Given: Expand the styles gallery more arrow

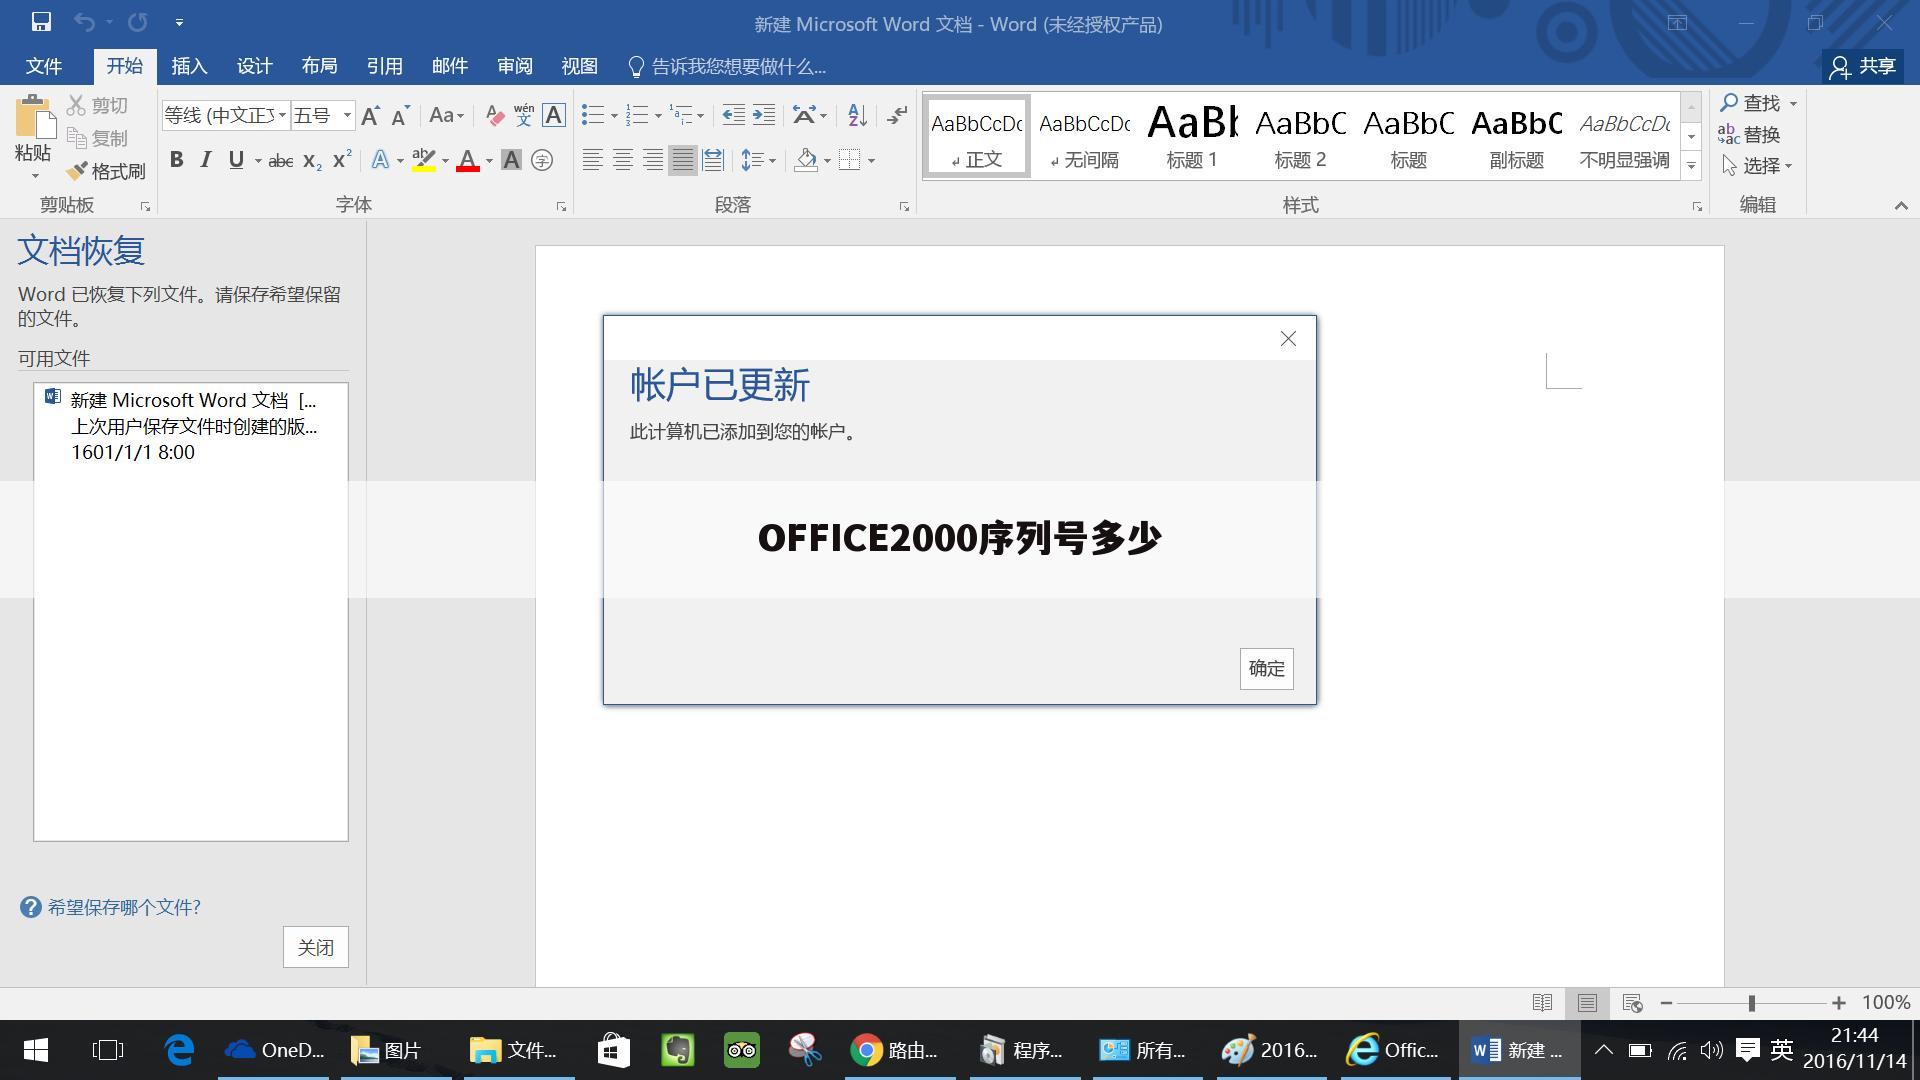Looking at the screenshot, I should click(x=1691, y=166).
